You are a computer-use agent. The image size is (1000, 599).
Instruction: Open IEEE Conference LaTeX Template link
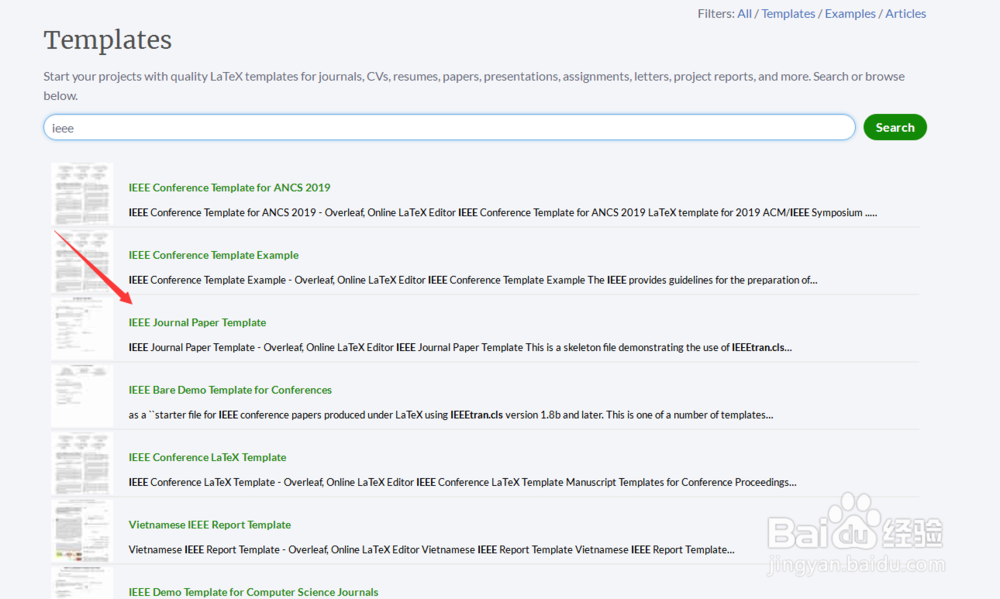click(x=207, y=457)
